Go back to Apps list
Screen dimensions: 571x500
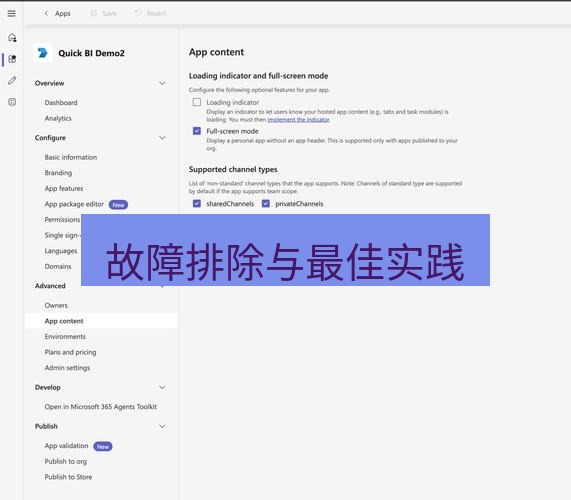point(63,13)
